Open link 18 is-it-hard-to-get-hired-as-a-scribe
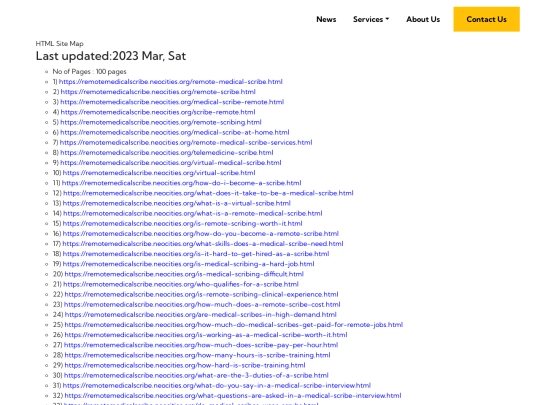The width and height of the screenshot is (540, 405). click(x=196, y=254)
